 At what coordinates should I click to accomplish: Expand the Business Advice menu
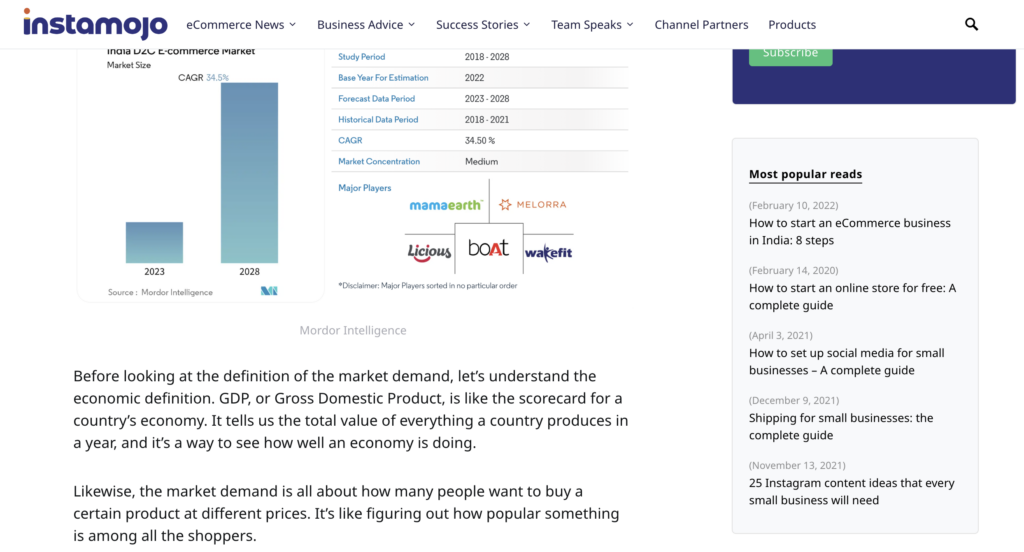(x=367, y=24)
